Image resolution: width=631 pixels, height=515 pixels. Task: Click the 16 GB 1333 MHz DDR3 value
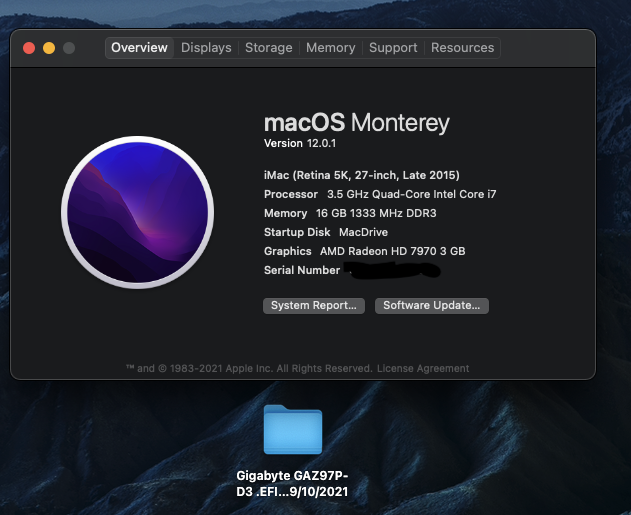tap(376, 213)
